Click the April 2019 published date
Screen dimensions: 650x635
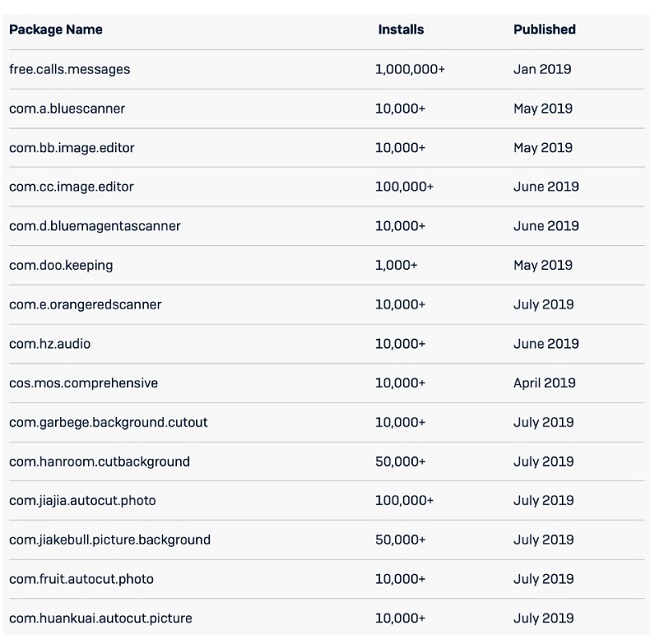pyautogui.click(x=545, y=383)
